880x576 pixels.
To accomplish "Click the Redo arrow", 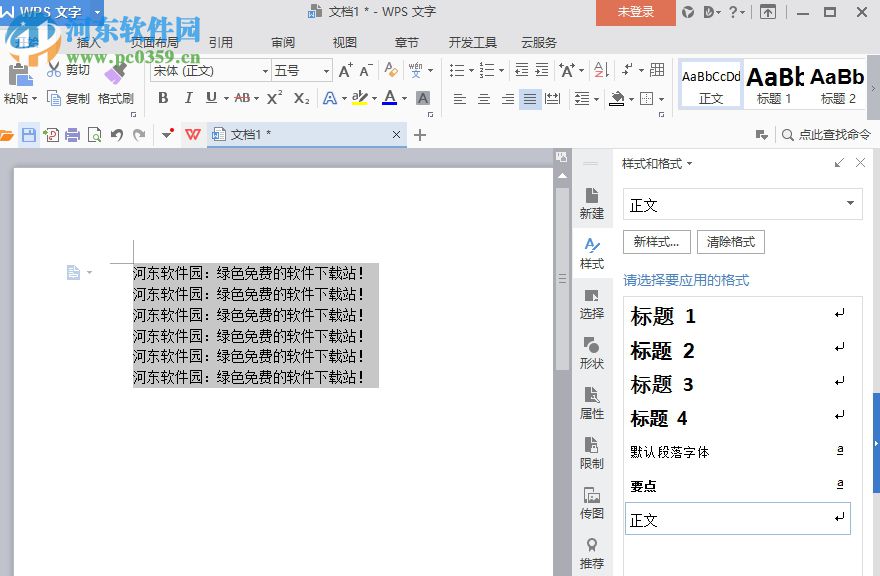I will (139, 135).
